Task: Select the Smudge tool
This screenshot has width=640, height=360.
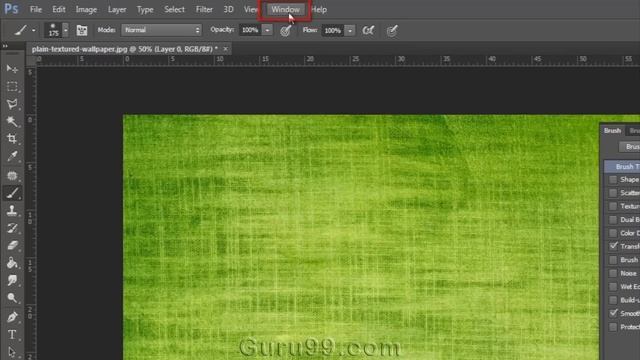Action: point(12,280)
